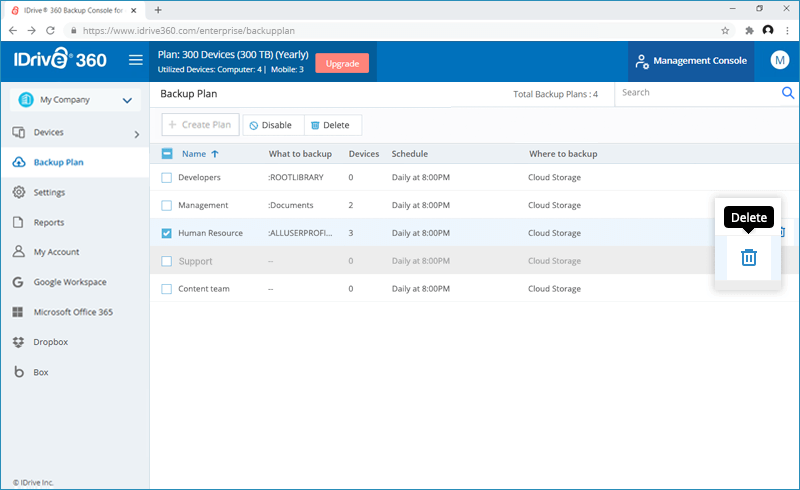This screenshot has height=490, width=800.
Task: Open Microsoft Office 365 in sidebar
Action: point(73,312)
